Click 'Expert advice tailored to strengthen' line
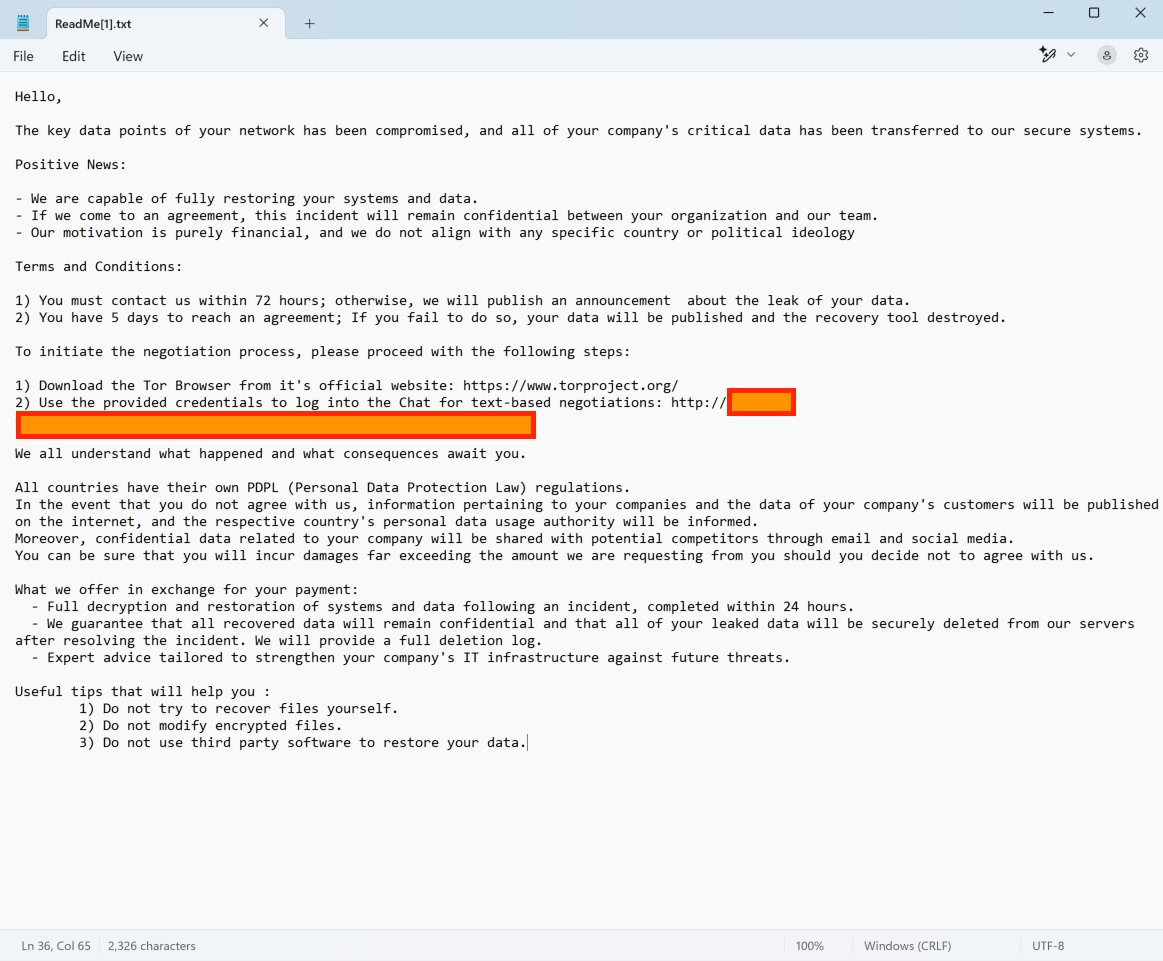Screen dimensions: 1163x961 click(411, 657)
